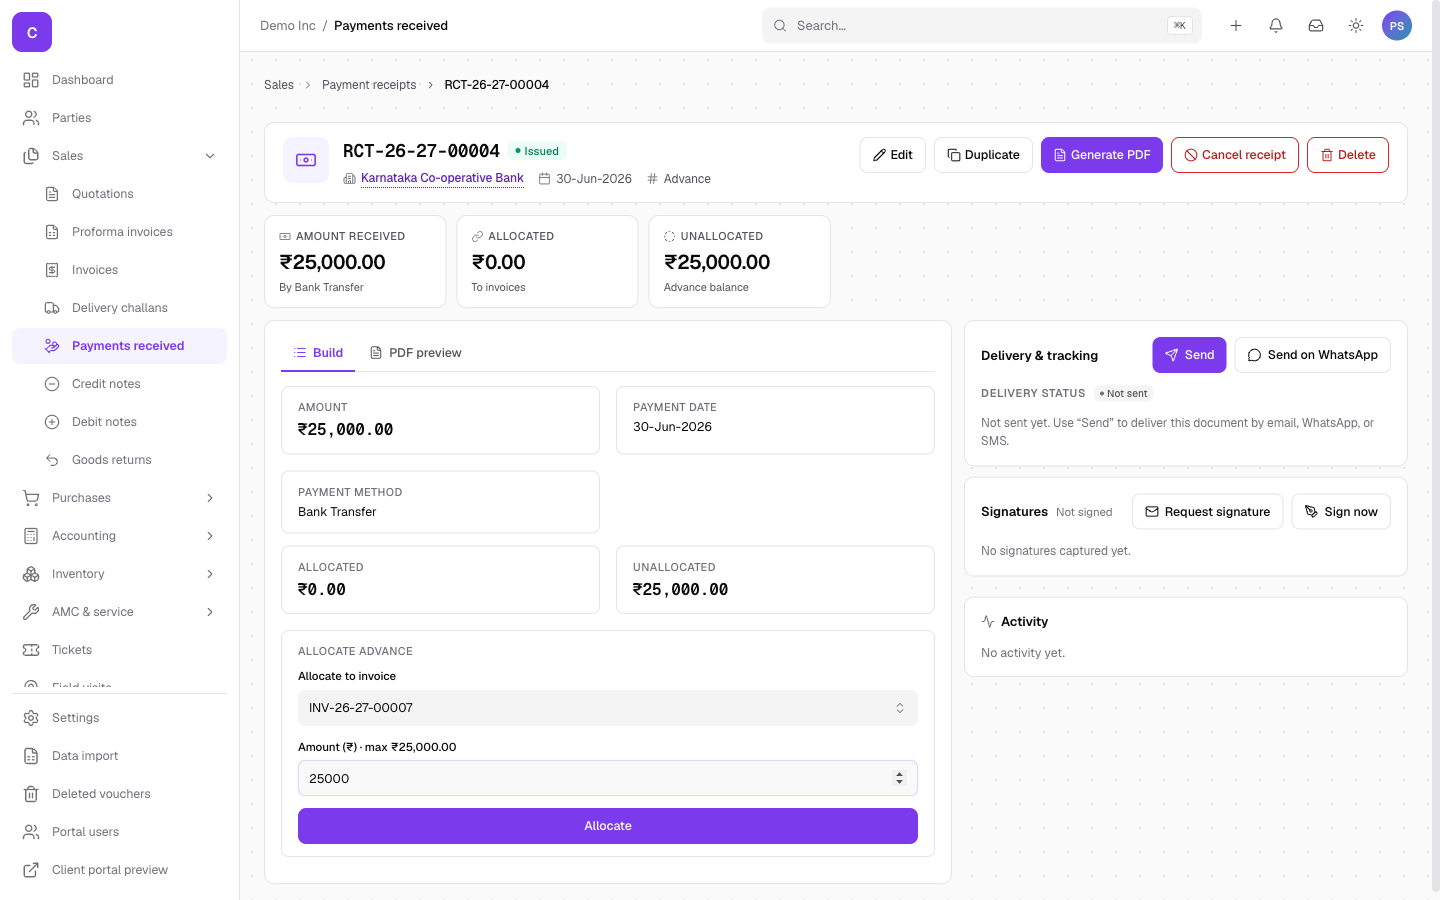Open notifications bell icon
Viewport: 1440px width, 900px height.
tap(1276, 26)
